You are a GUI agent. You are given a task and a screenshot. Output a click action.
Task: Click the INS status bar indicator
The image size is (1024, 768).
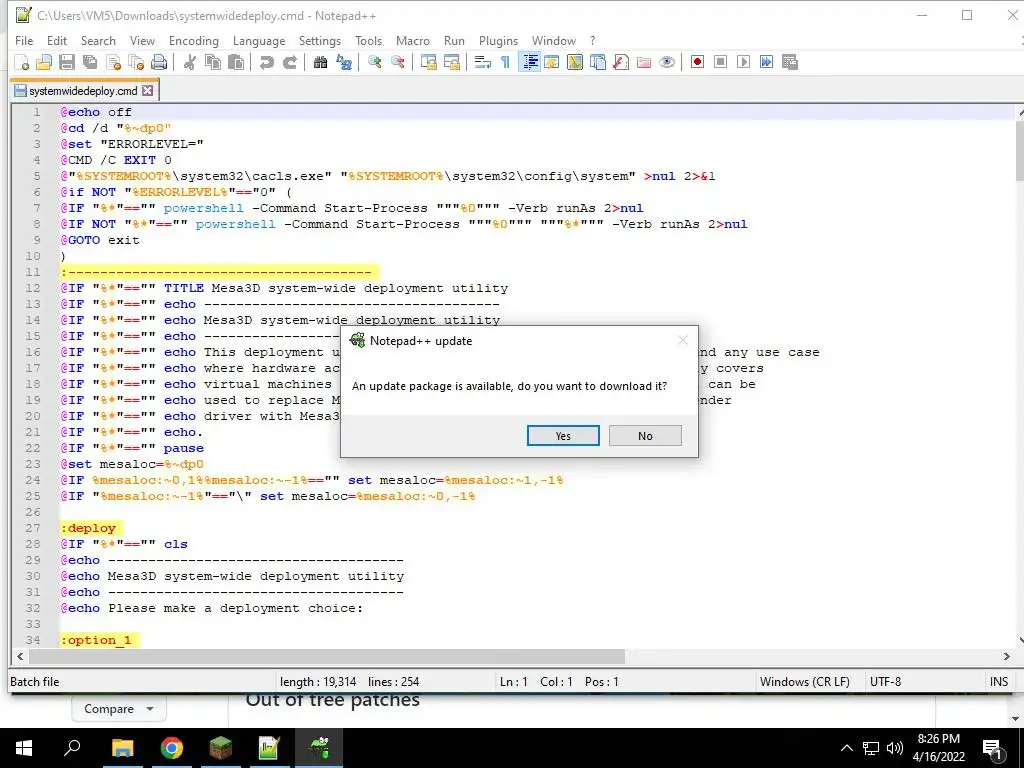tap(999, 681)
